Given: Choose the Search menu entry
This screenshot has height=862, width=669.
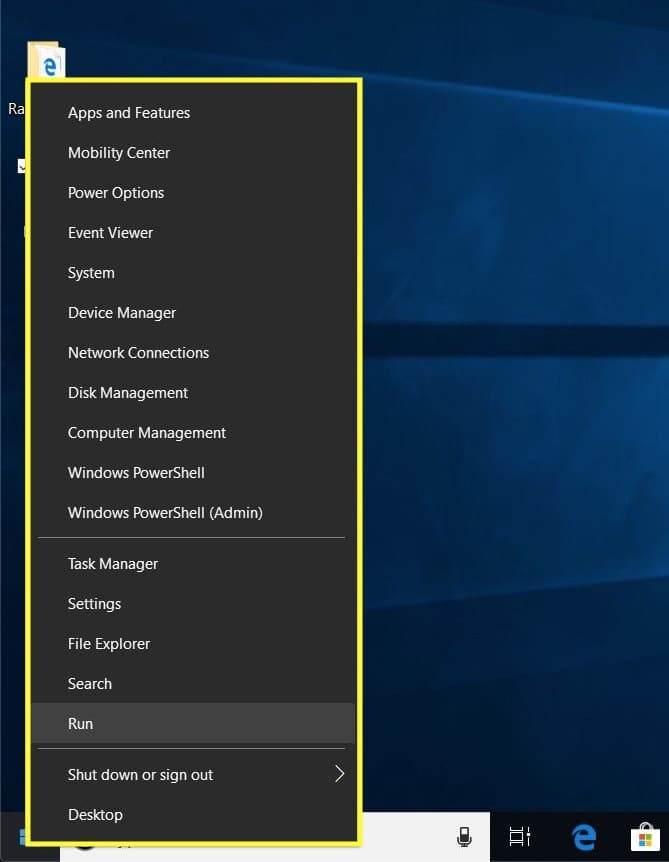Looking at the screenshot, I should pos(193,684).
